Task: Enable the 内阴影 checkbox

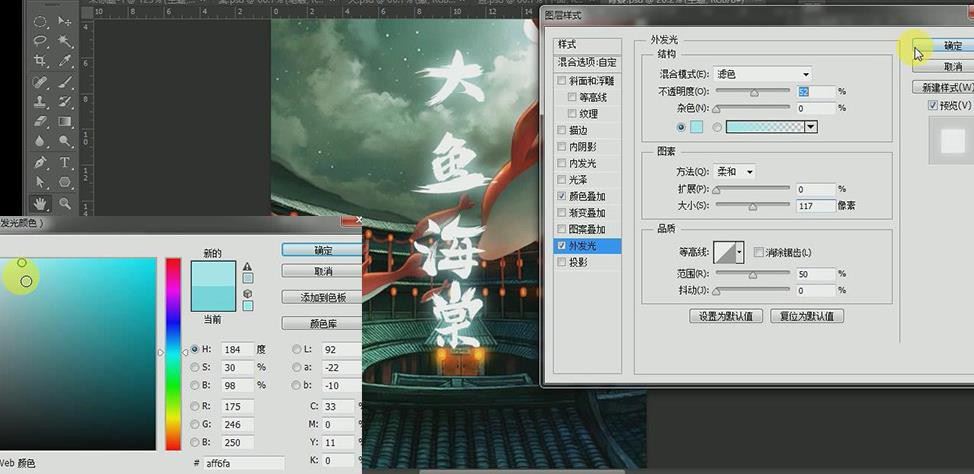Action: (x=562, y=147)
